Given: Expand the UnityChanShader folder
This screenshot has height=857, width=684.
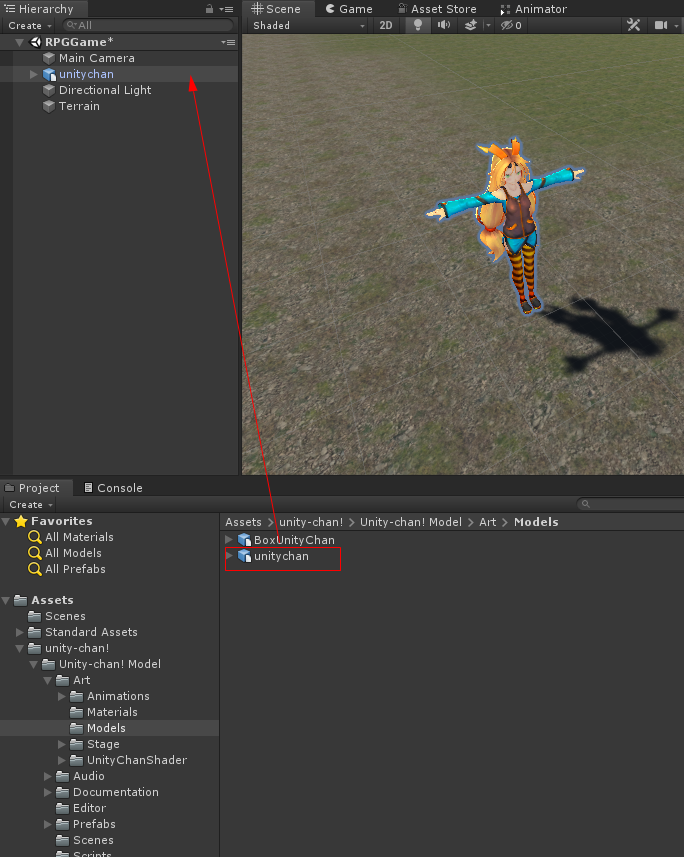Looking at the screenshot, I should 62,760.
